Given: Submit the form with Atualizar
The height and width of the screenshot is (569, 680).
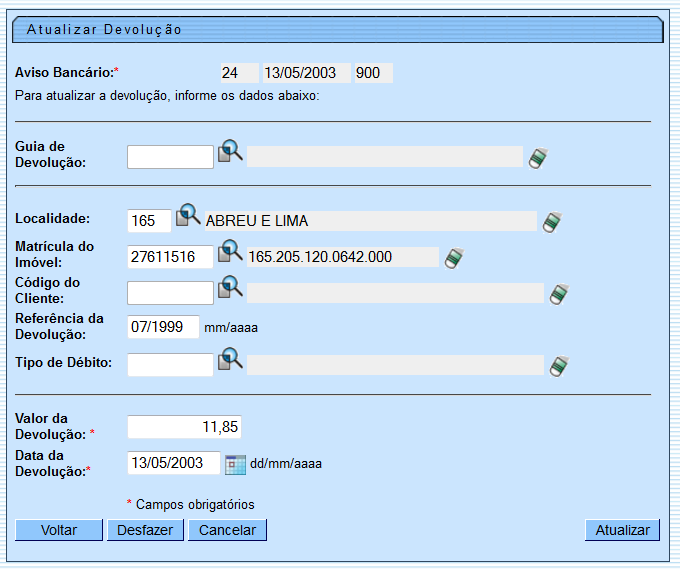Looking at the screenshot, I should (x=622, y=530).
